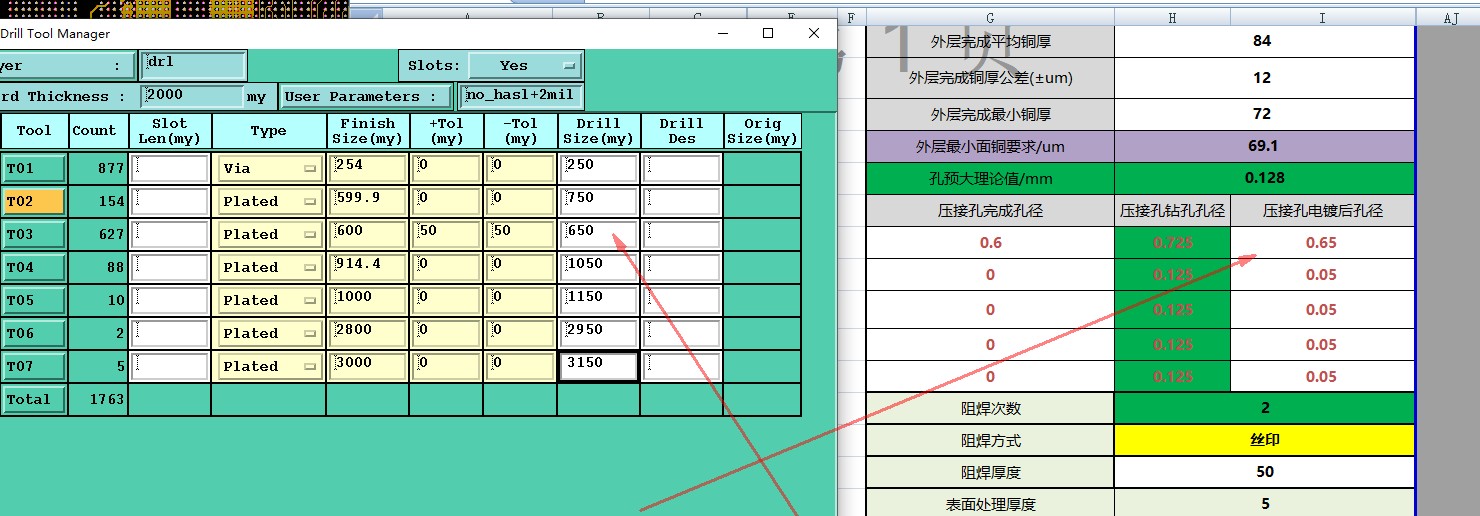Click Drill Size field 3150
This screenshot has width=1480, height=516.
pyautogui.click(x=599, y=366)
